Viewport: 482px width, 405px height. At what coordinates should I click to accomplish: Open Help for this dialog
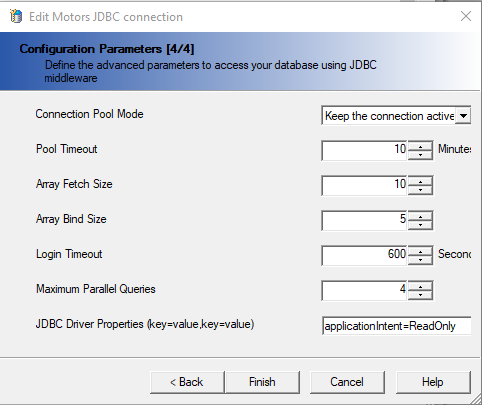[x=433, y=382]
